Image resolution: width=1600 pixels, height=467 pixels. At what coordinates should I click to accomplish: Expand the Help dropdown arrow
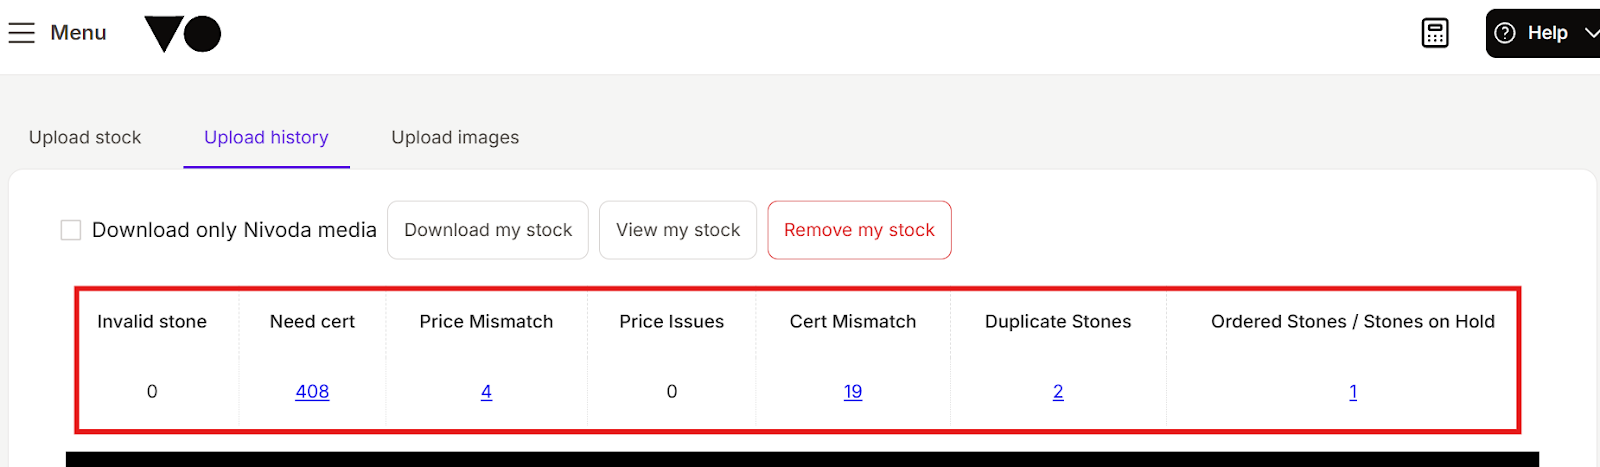point(1591,33)
